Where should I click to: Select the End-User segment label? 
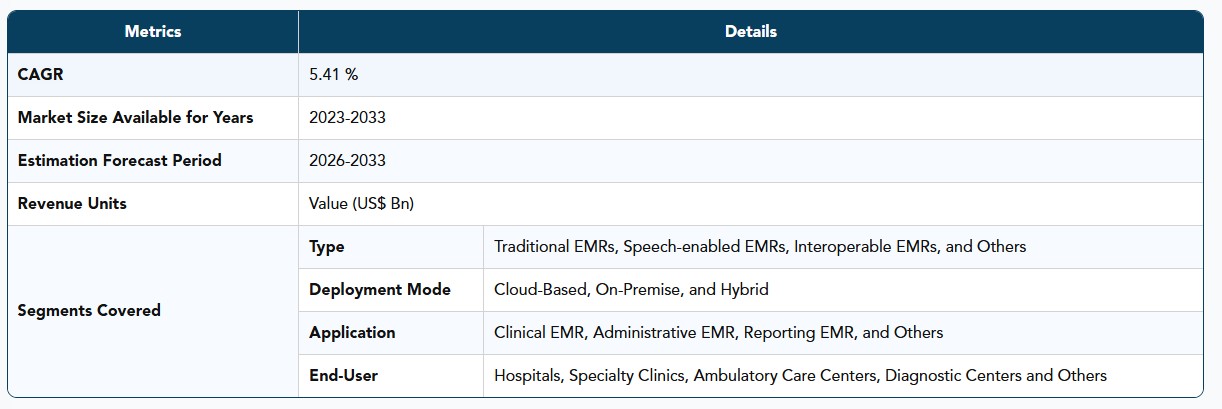(343, 375)
